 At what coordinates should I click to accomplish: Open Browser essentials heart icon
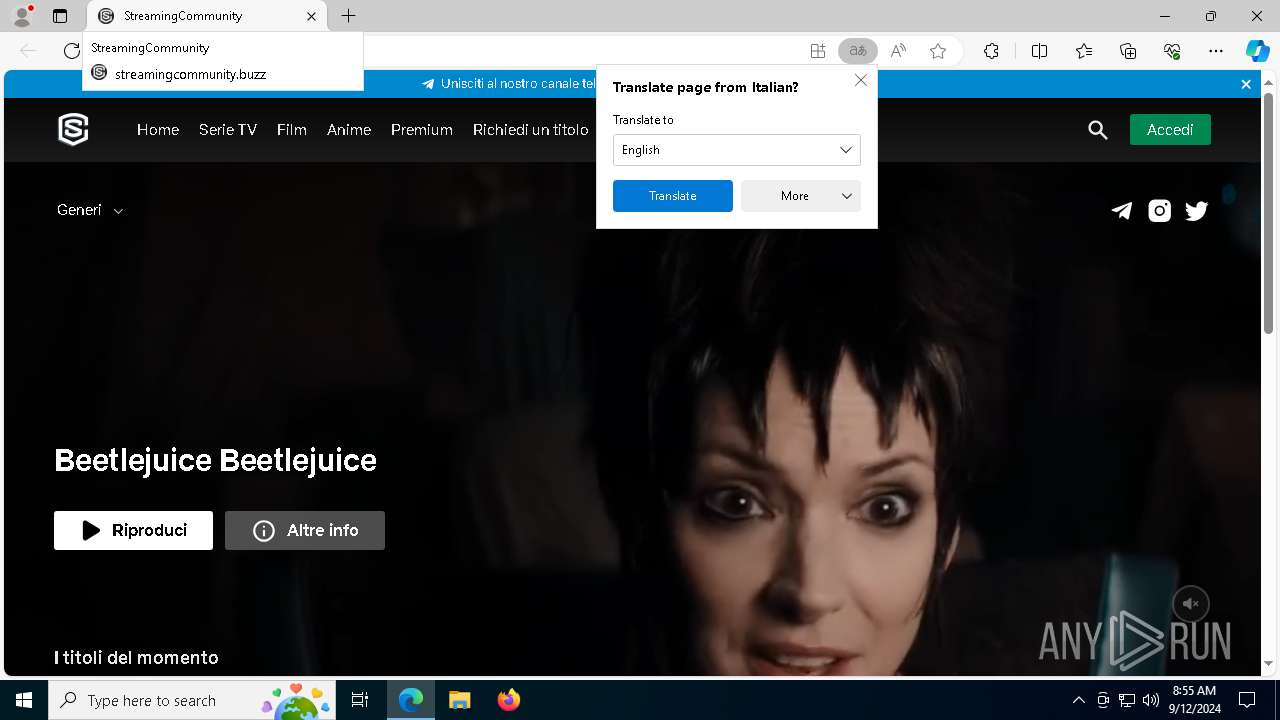[x=1172, y=51]
